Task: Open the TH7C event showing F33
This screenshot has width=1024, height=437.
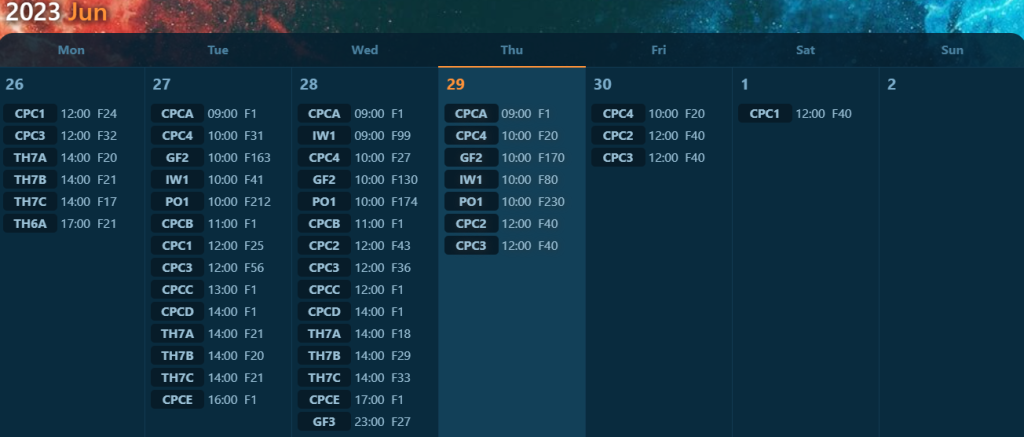Action: click(x=324, y=378)
